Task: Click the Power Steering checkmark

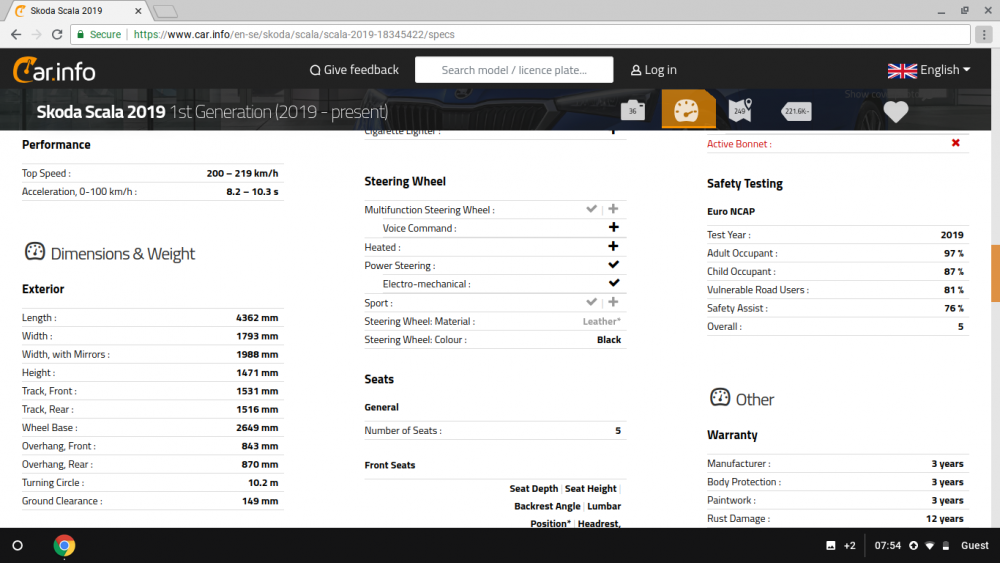Action: pos(614,265)
